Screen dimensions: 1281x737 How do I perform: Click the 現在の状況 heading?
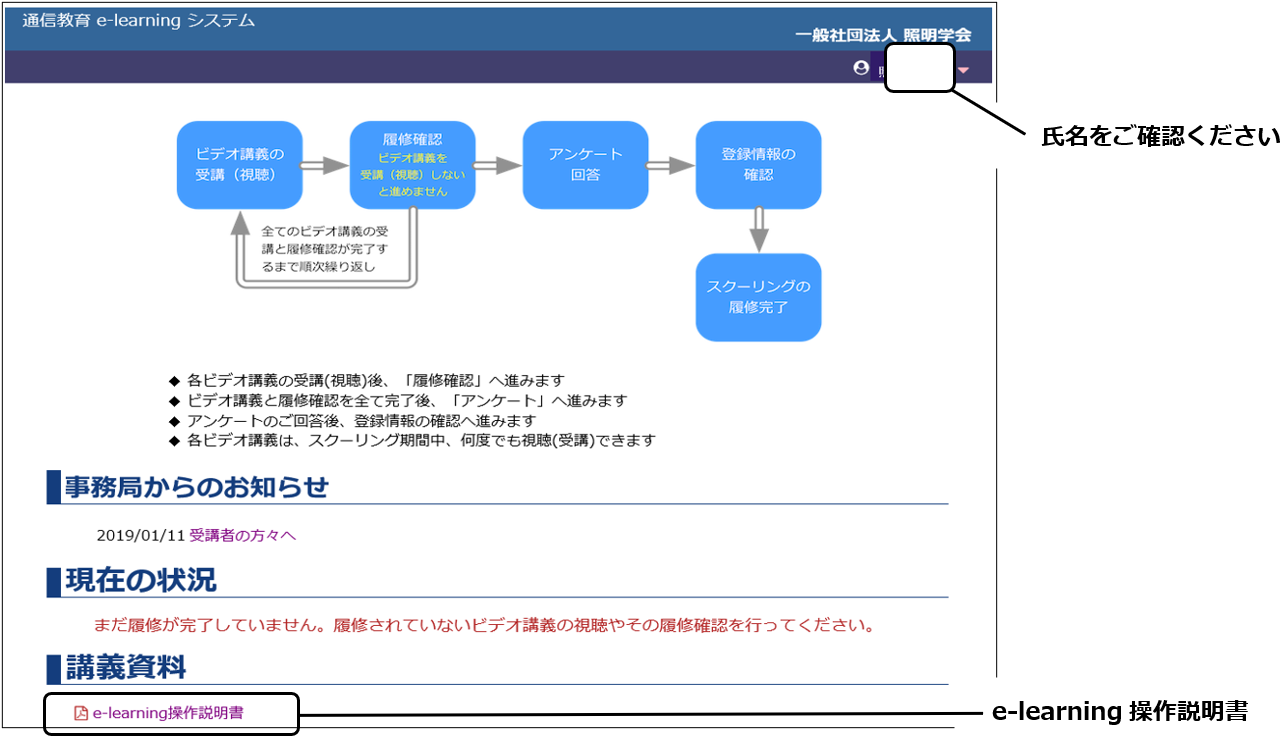tap(140, 580)
